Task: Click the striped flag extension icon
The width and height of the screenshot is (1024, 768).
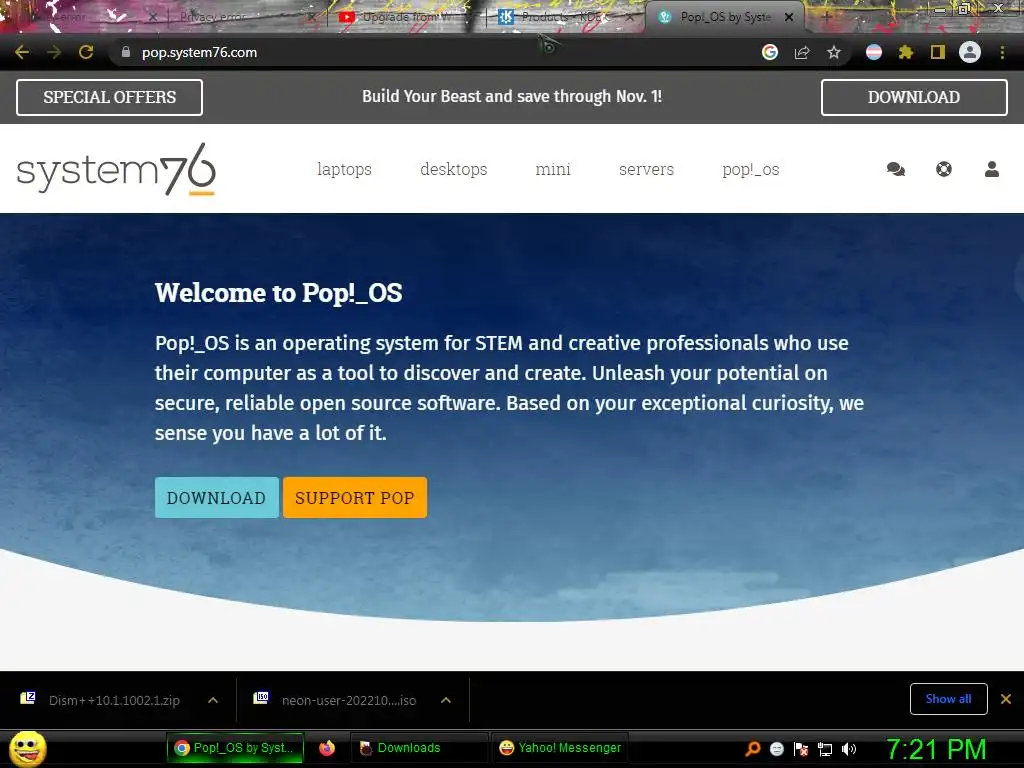Action: click(x=874, y=52)
